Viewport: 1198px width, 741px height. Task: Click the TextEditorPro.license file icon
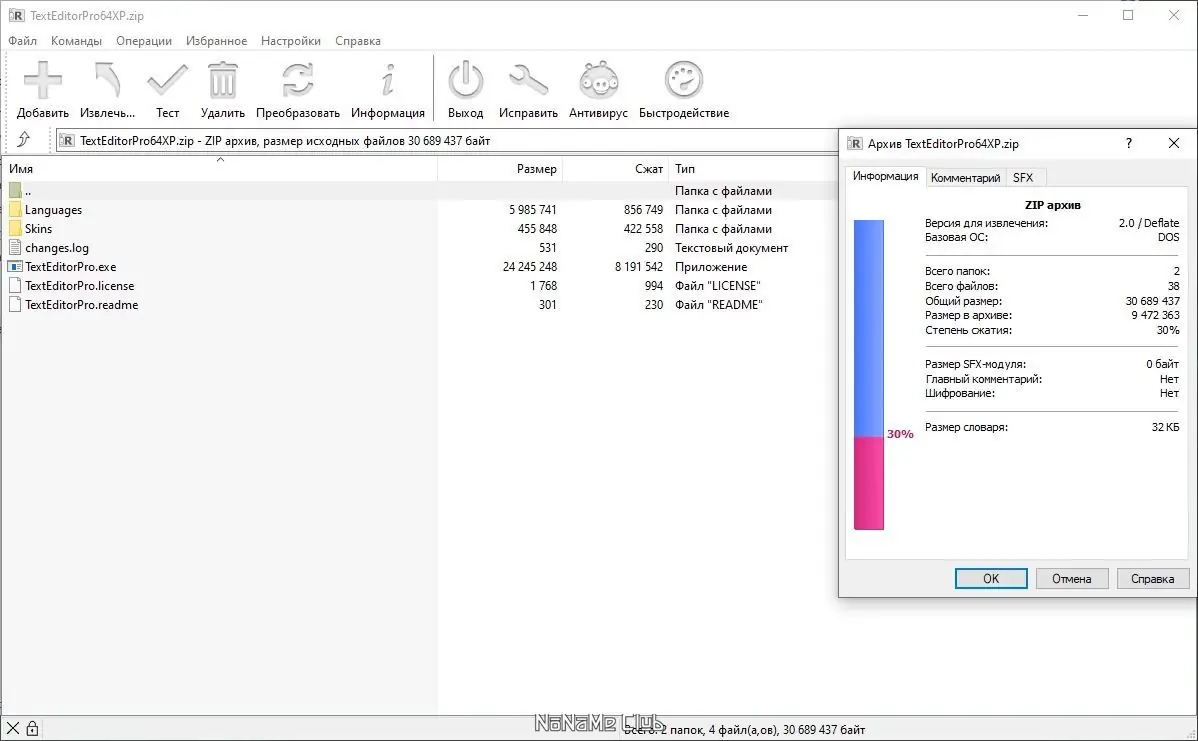(15, 286)
